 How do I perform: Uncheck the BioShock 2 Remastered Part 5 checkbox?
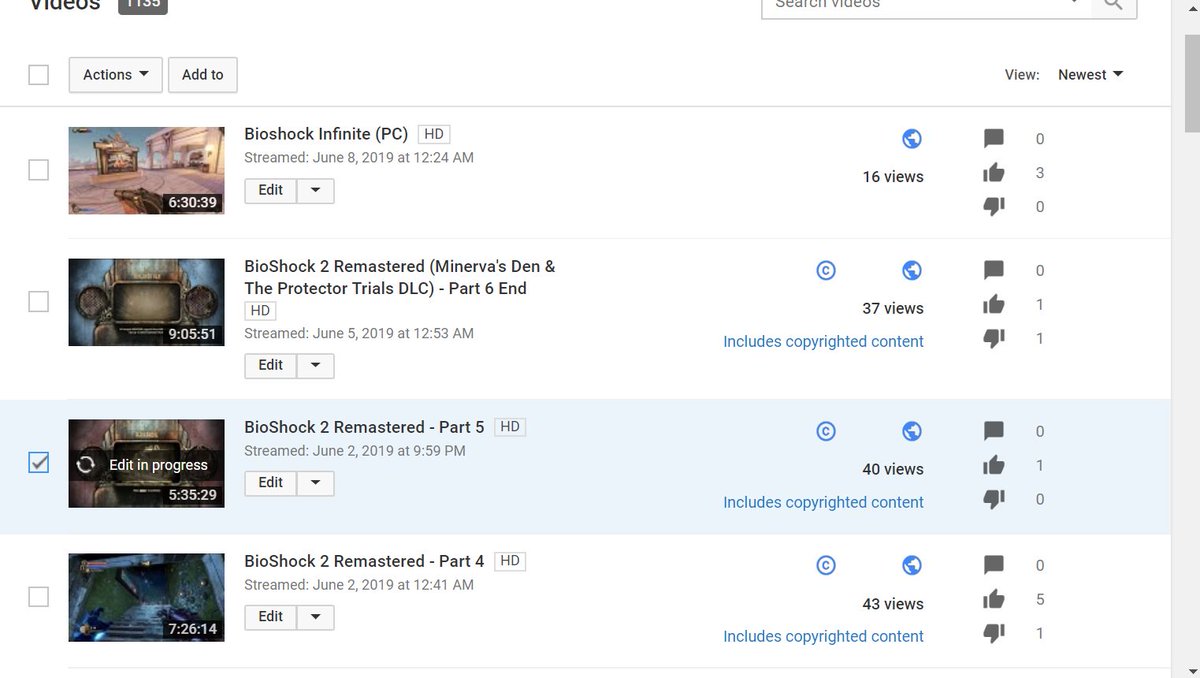pos(38,462)
